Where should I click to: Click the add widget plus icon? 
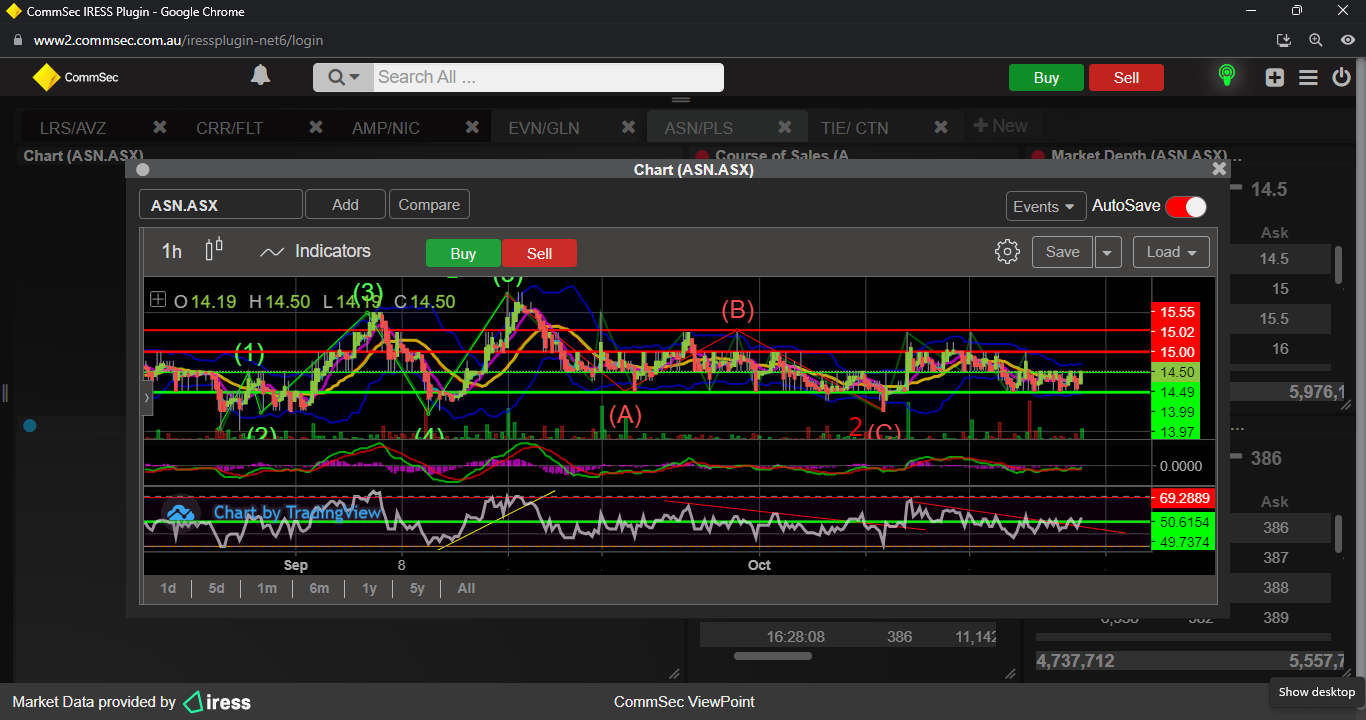click(x=1274, y=77)
